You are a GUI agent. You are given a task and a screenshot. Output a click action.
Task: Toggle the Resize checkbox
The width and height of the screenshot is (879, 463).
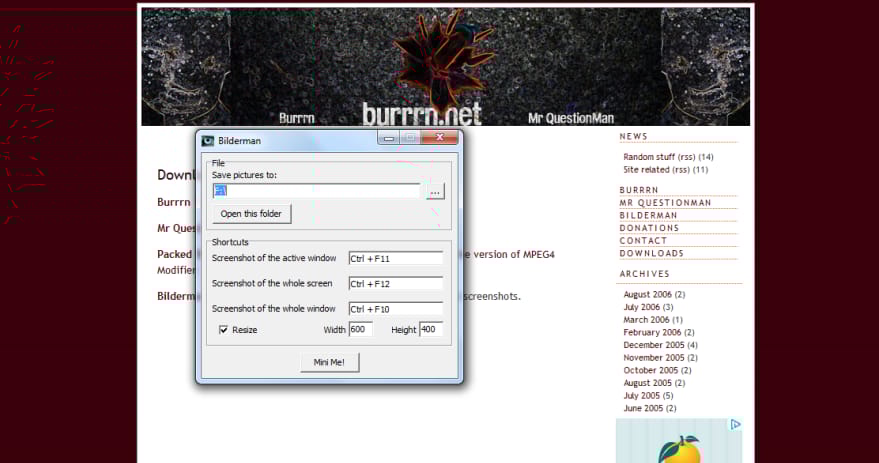point(224,330)
